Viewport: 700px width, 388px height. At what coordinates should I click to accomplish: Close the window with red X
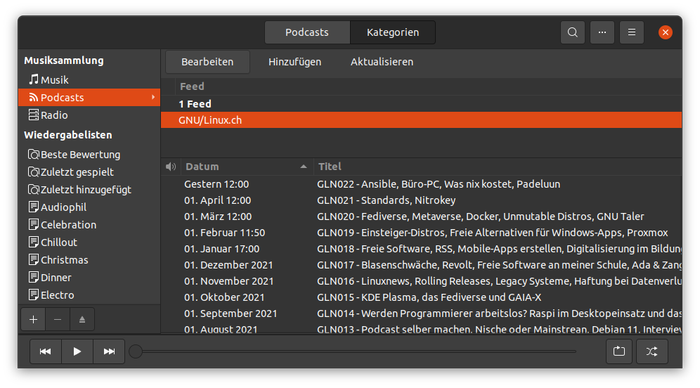click(665, 33)
